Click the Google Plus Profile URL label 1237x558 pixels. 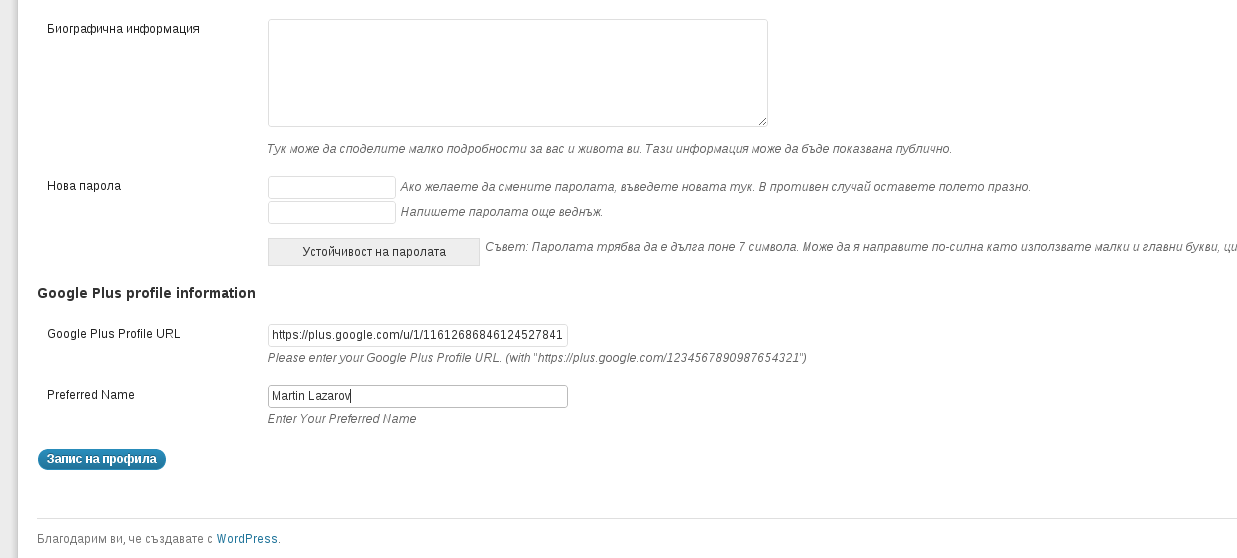(114, 334)
